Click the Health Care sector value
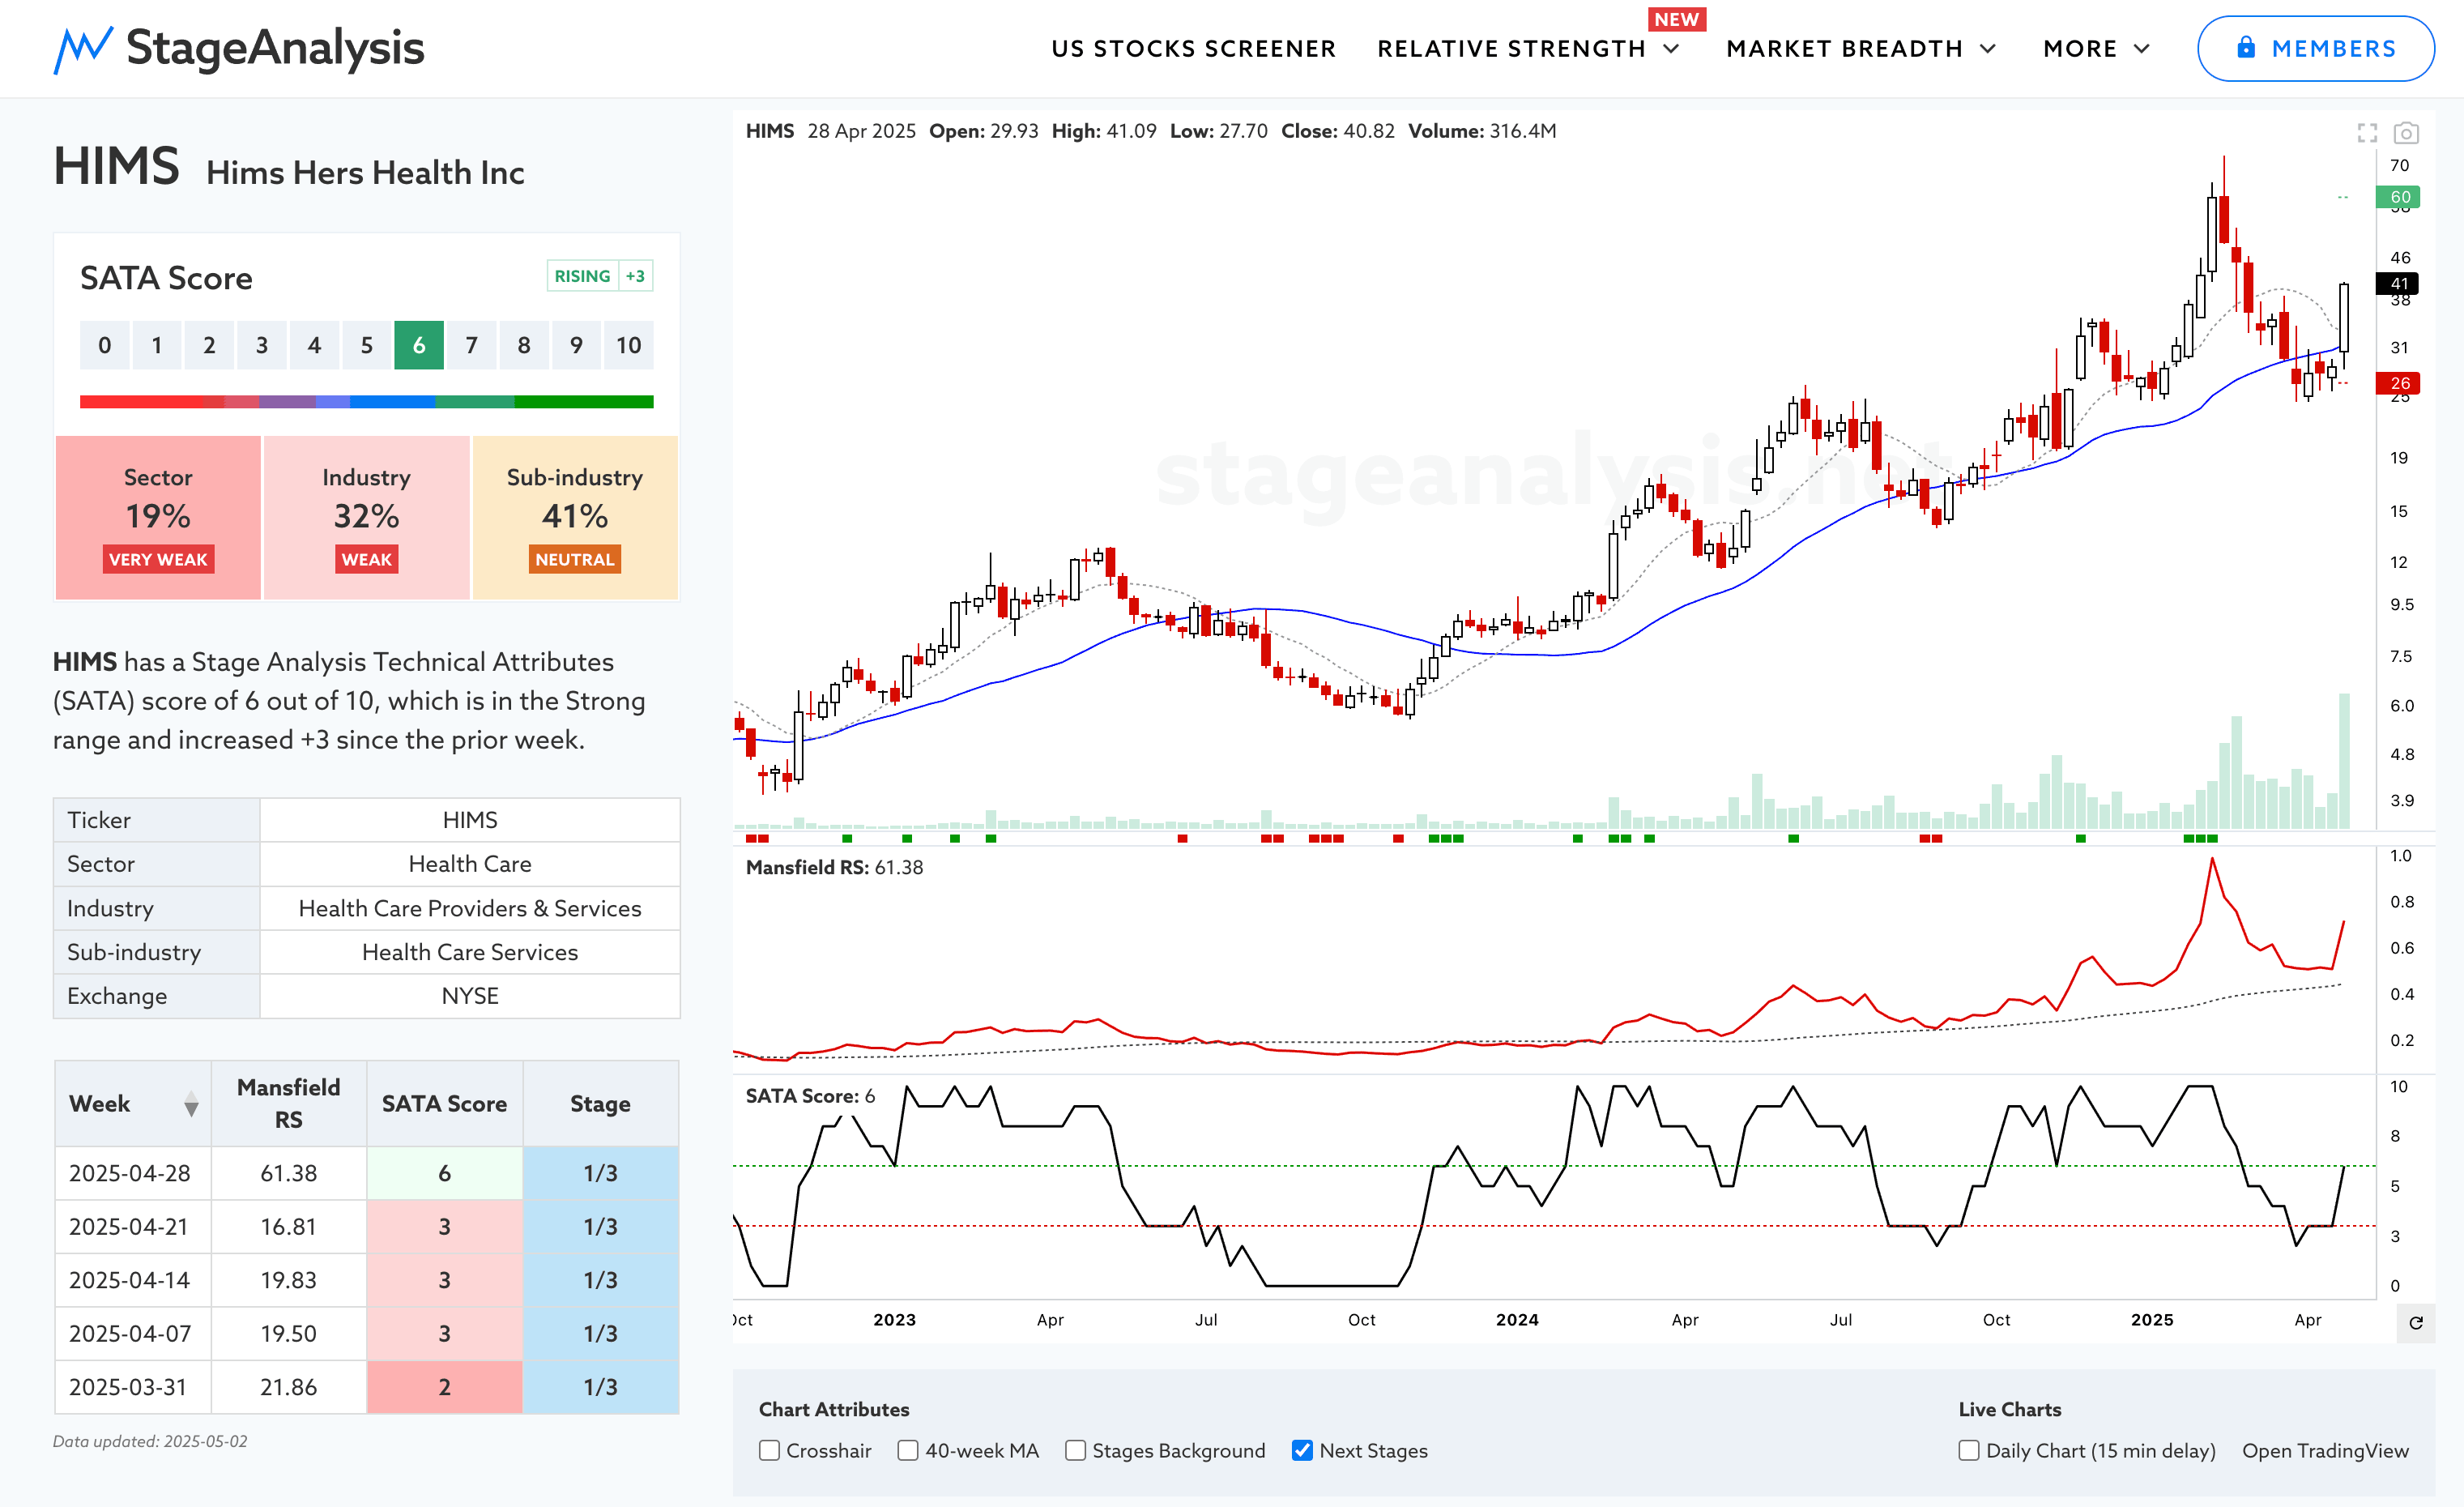The height and width of the screenshot is (1507, 2464). click(x=470, y=864)
